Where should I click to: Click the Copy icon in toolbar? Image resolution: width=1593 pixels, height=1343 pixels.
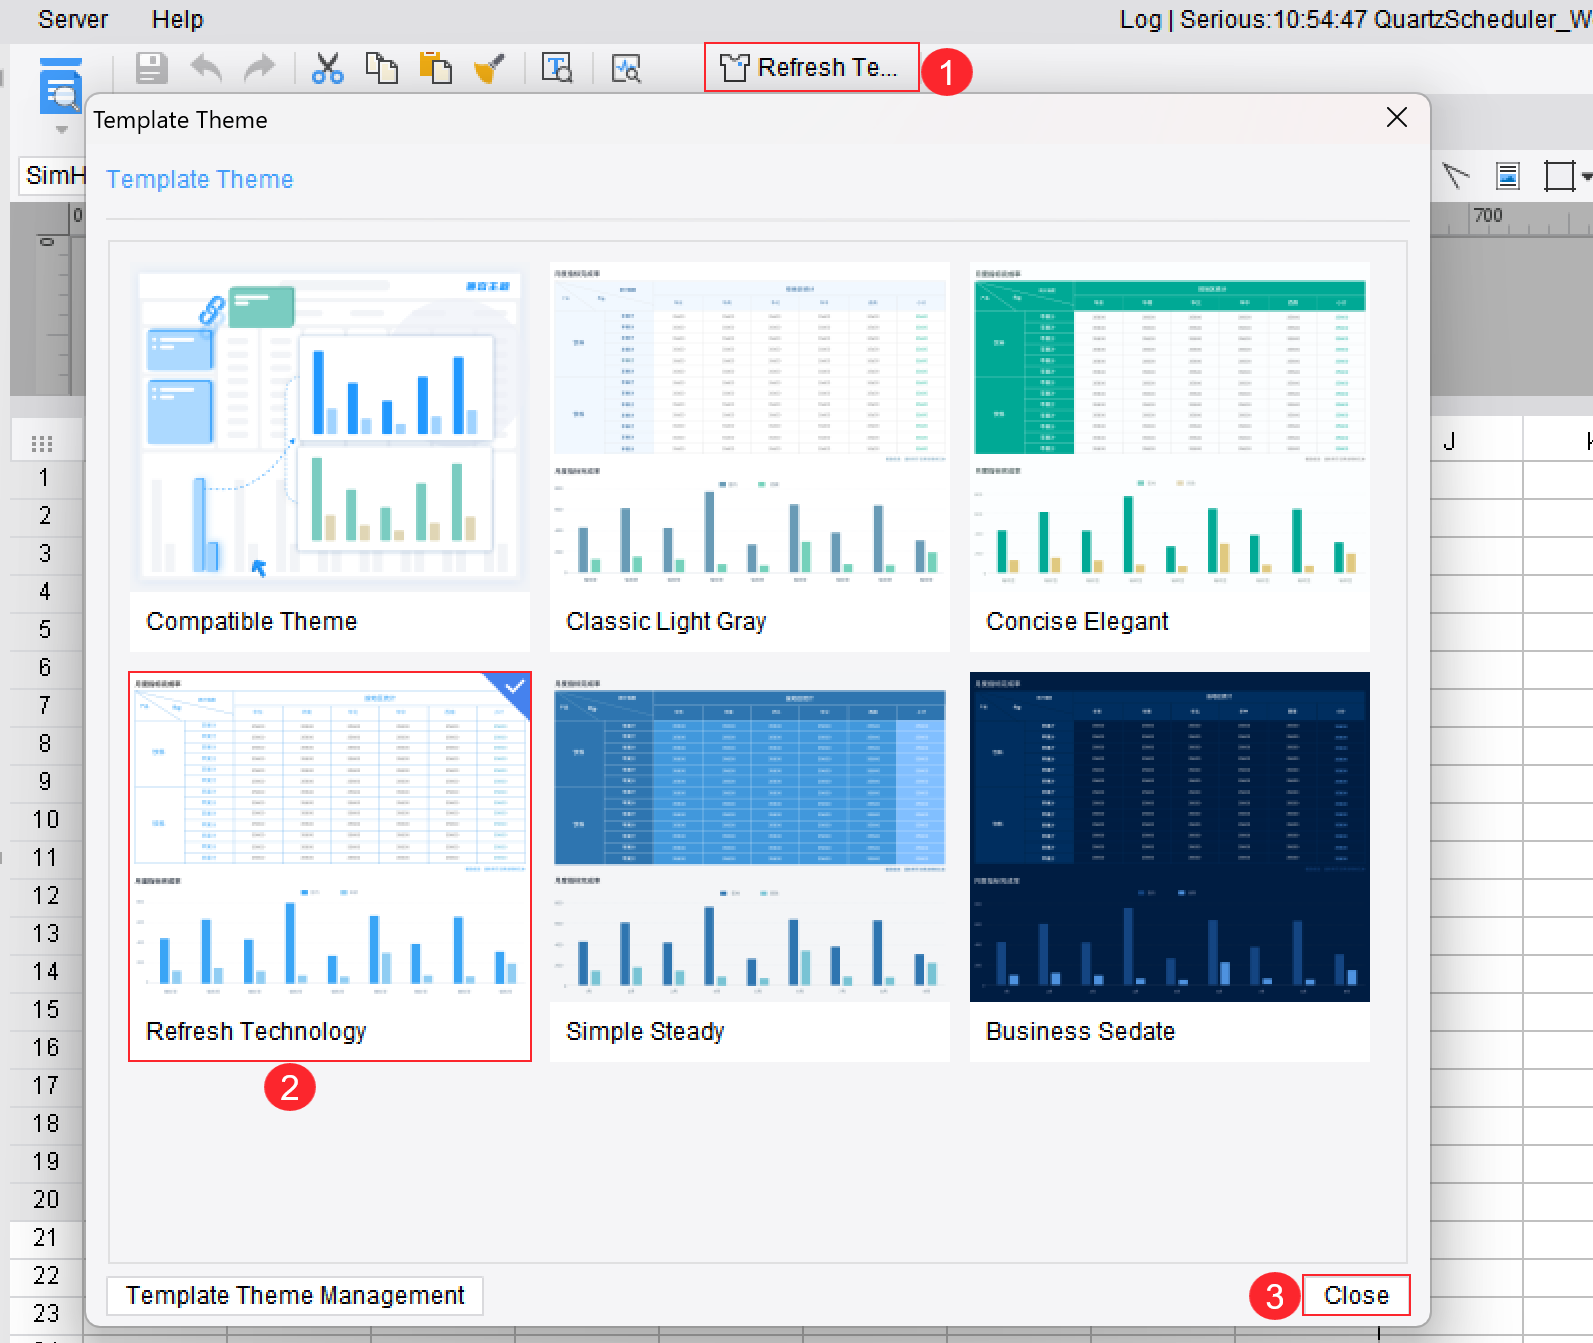(x=381, y=68)
